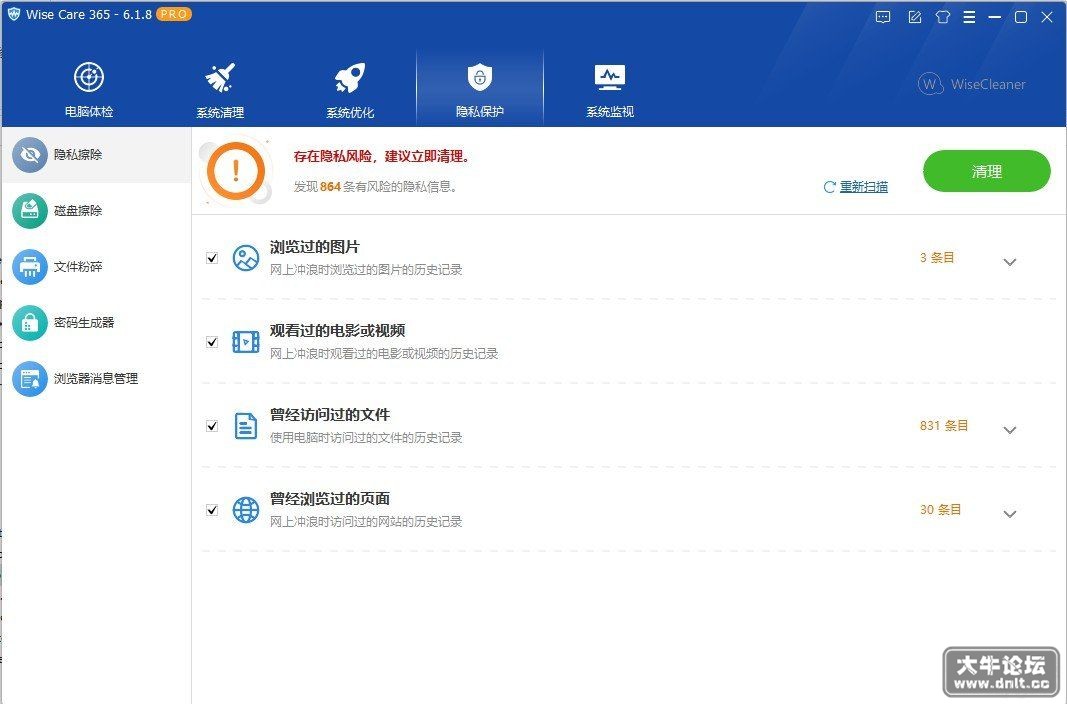Click the 浏览过的图片 picture icon
Image resolution: width=1067 pixels, height=704 pixels.
[246, 258]
